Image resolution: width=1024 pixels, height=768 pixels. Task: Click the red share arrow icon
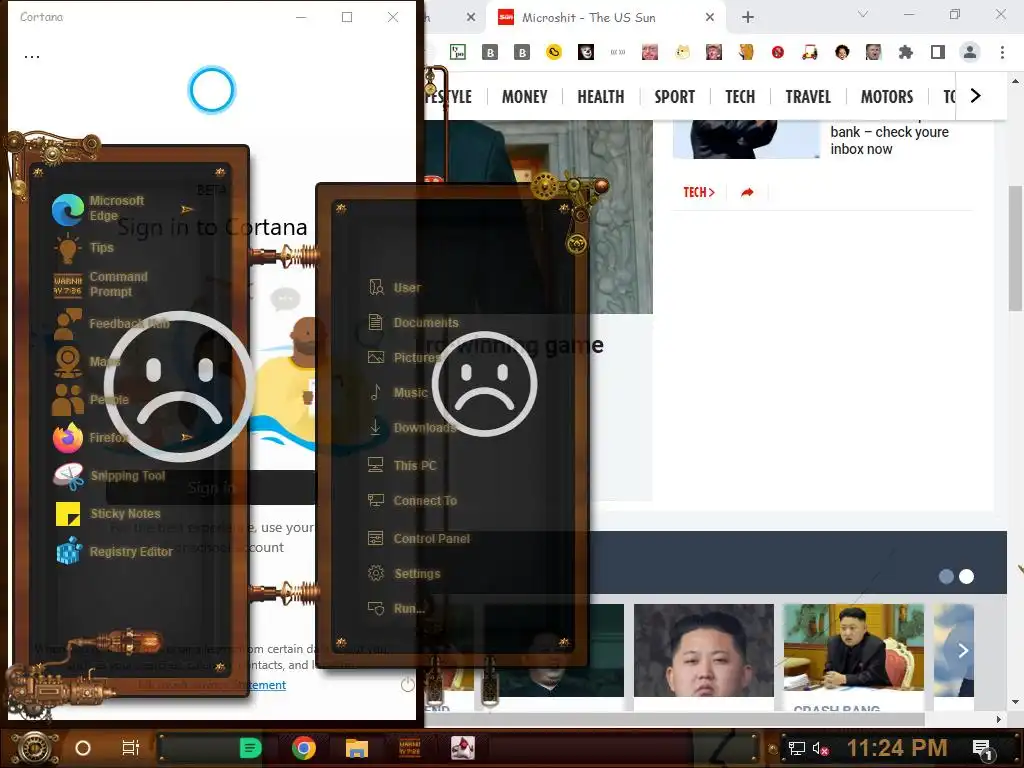747,192
